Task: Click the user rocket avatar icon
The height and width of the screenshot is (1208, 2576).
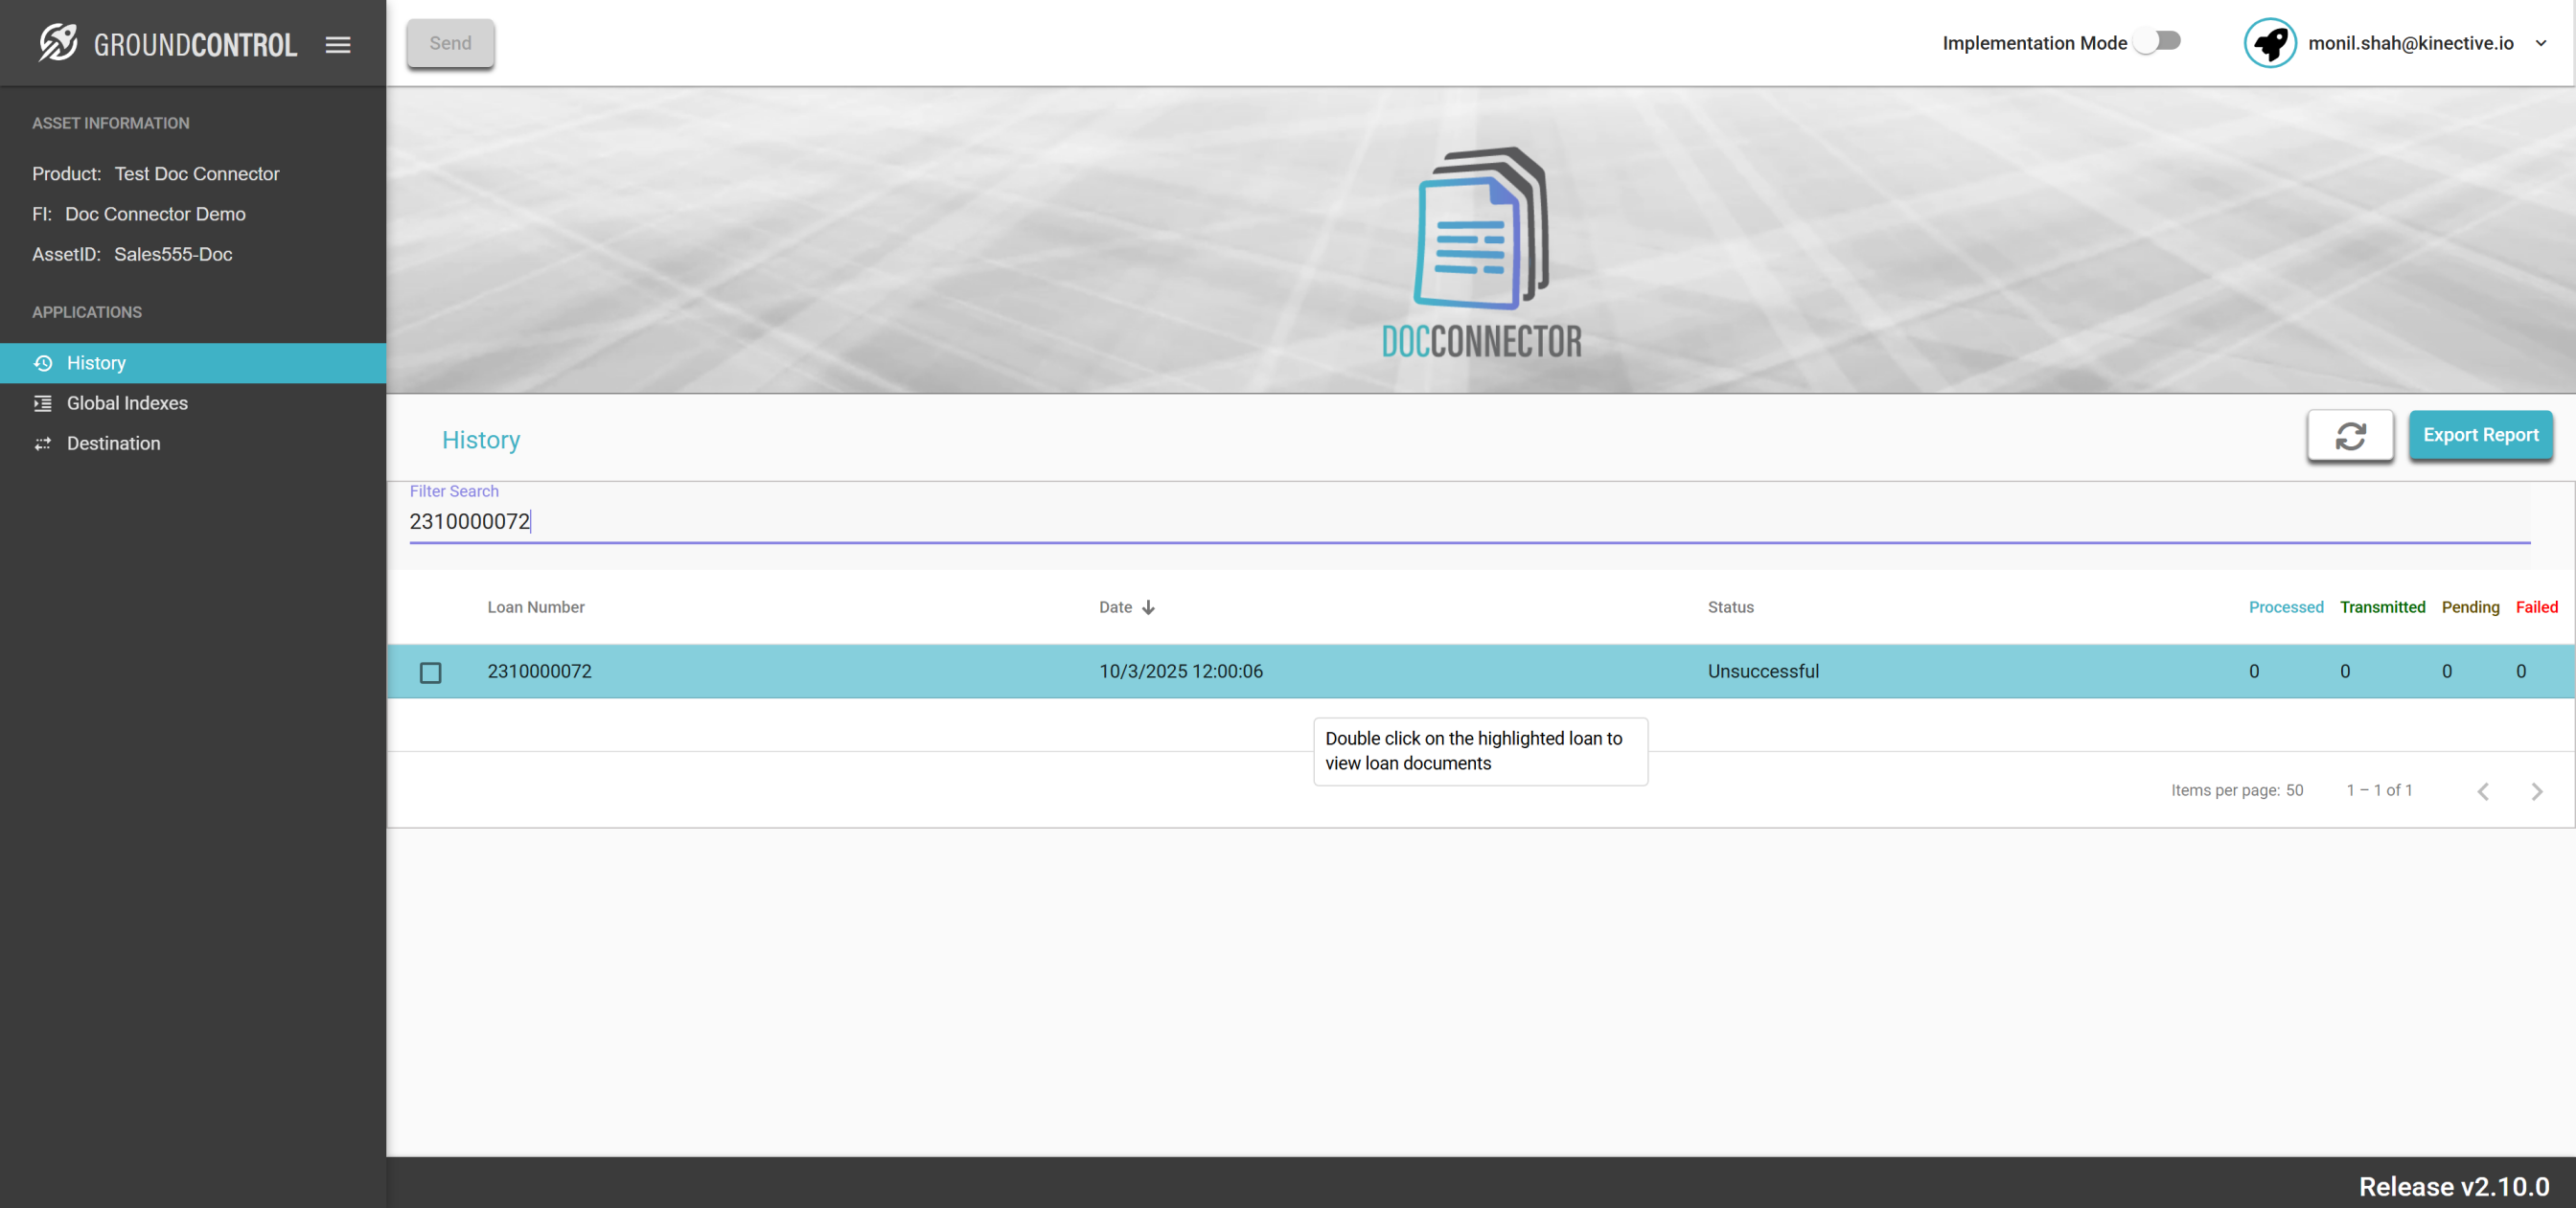Action: tap(2269, 43)
